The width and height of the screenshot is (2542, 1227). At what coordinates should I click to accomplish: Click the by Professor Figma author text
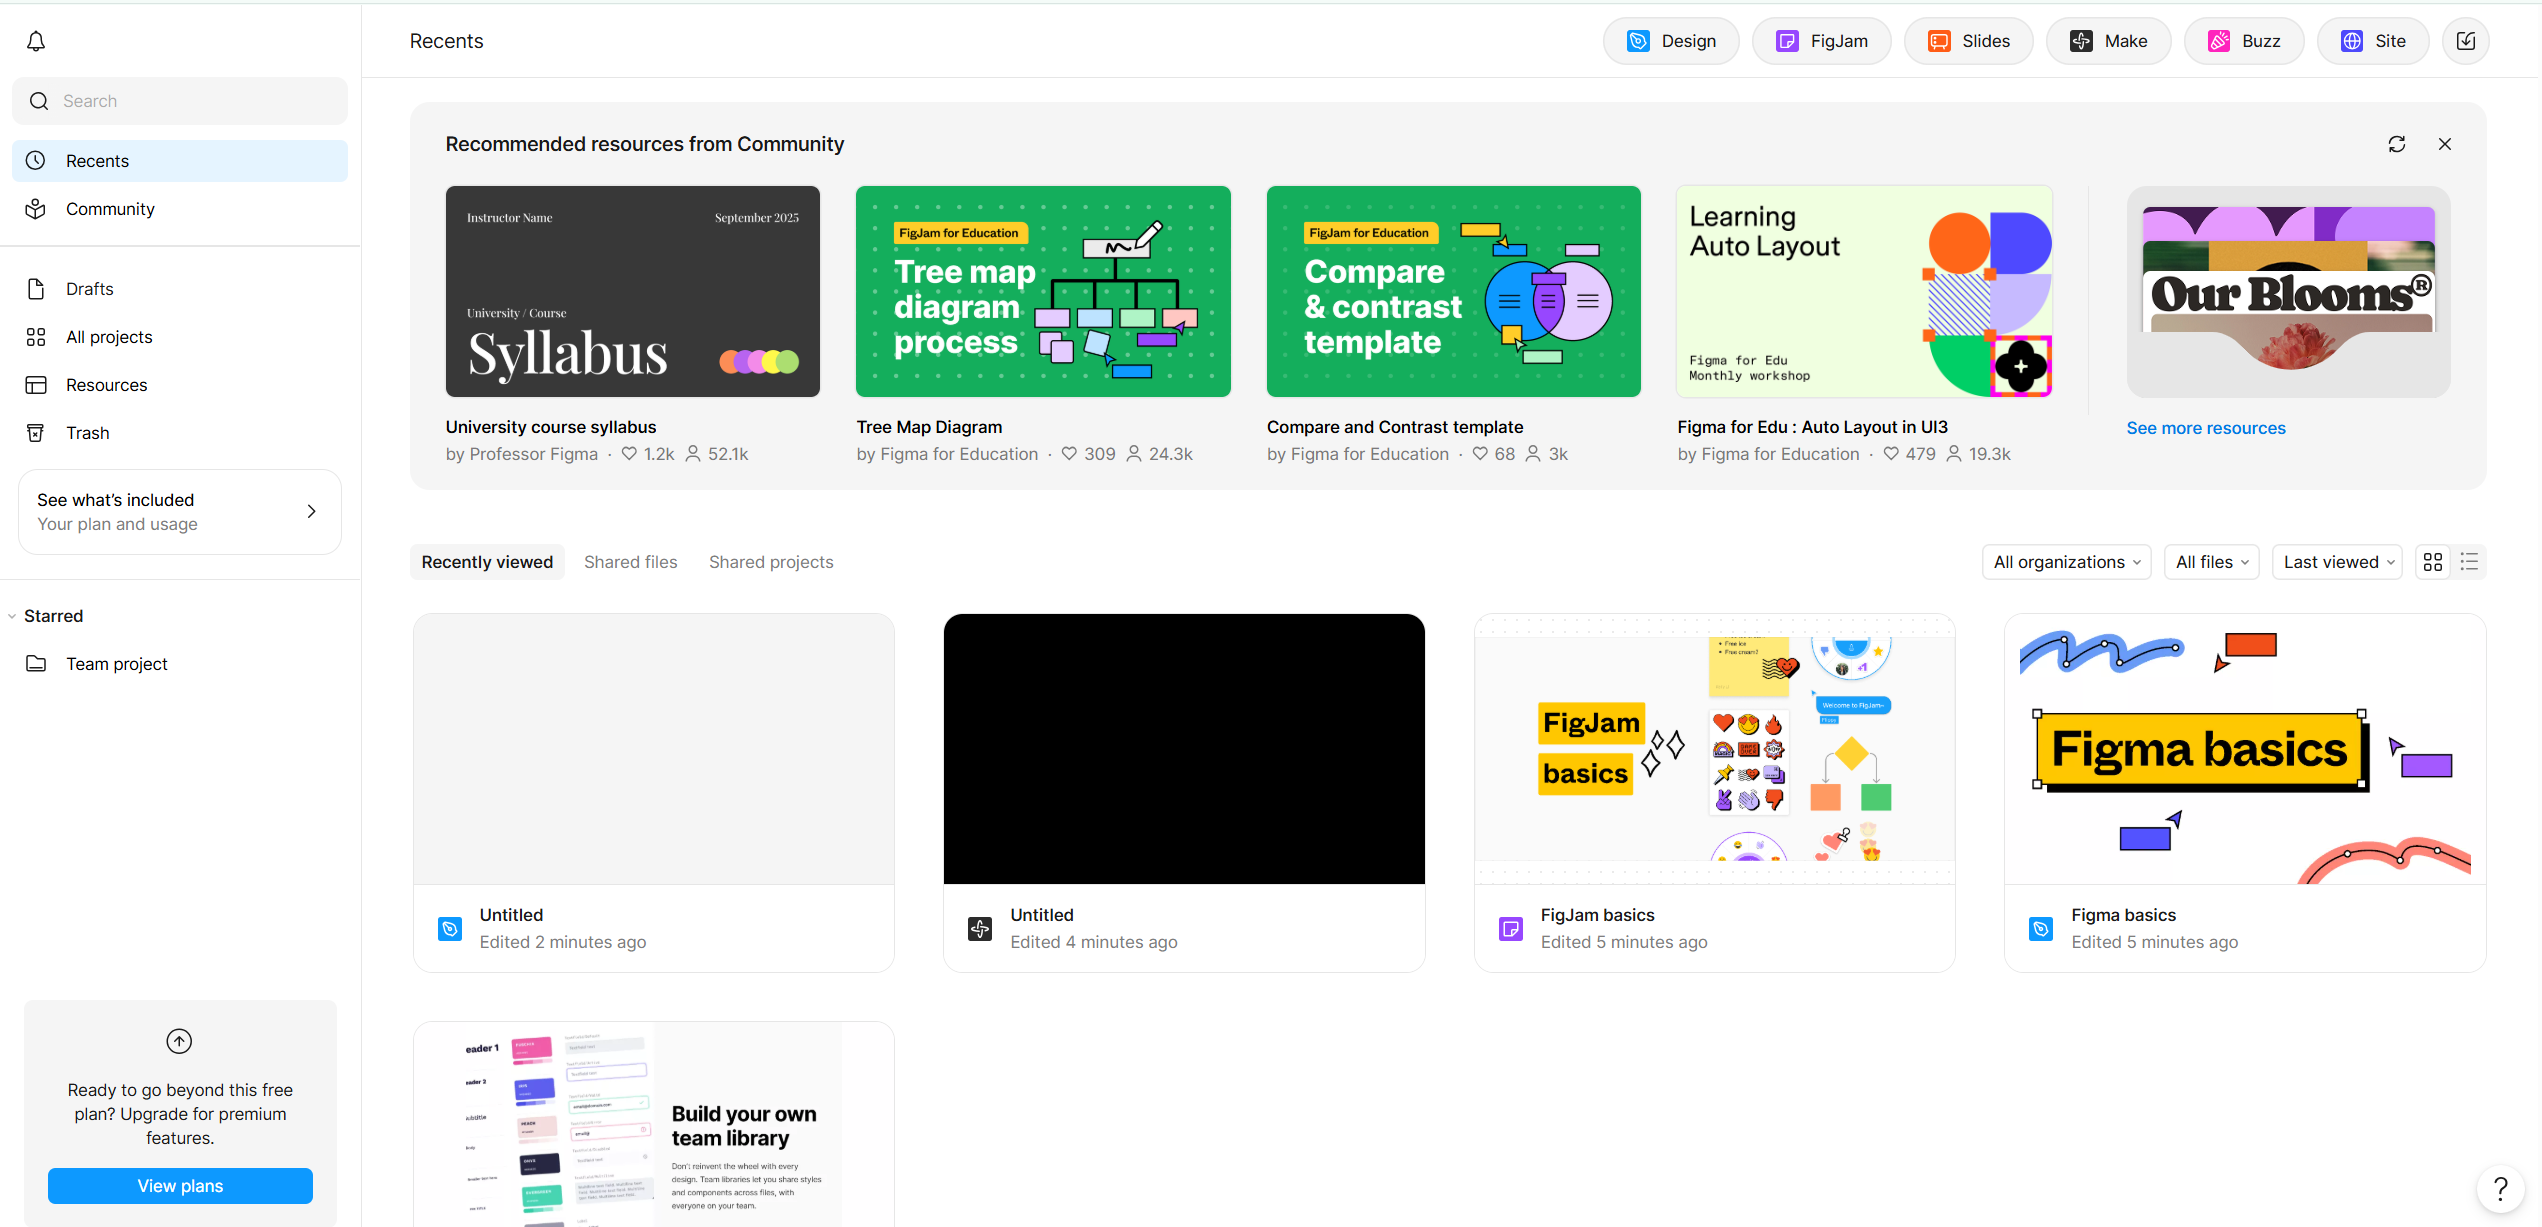522,454
